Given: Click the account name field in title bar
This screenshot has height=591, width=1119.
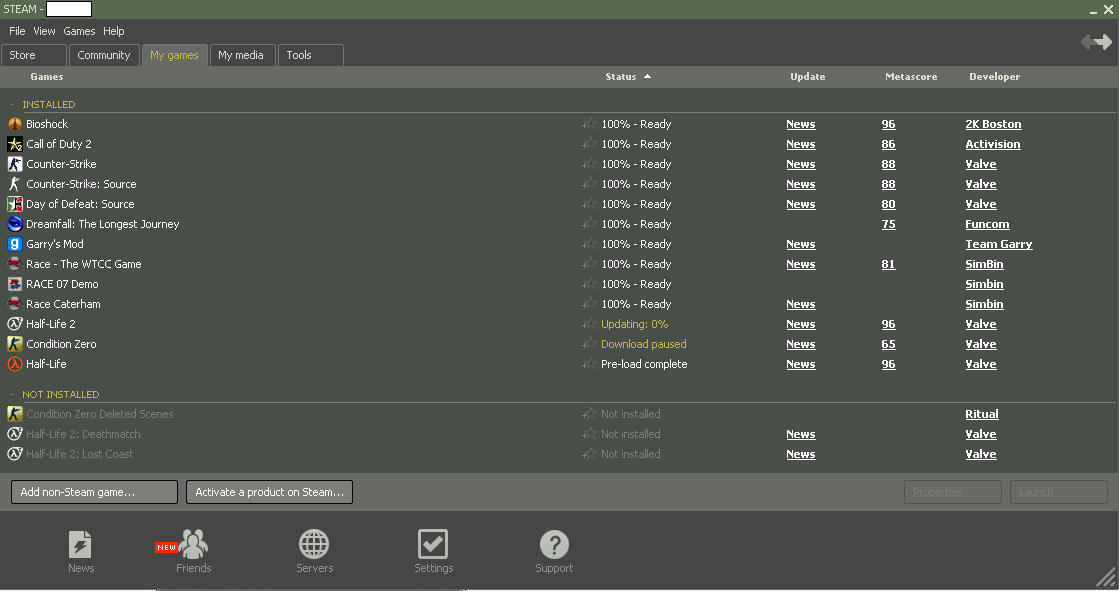Looking at the screenshot, I should click(69, 9).
